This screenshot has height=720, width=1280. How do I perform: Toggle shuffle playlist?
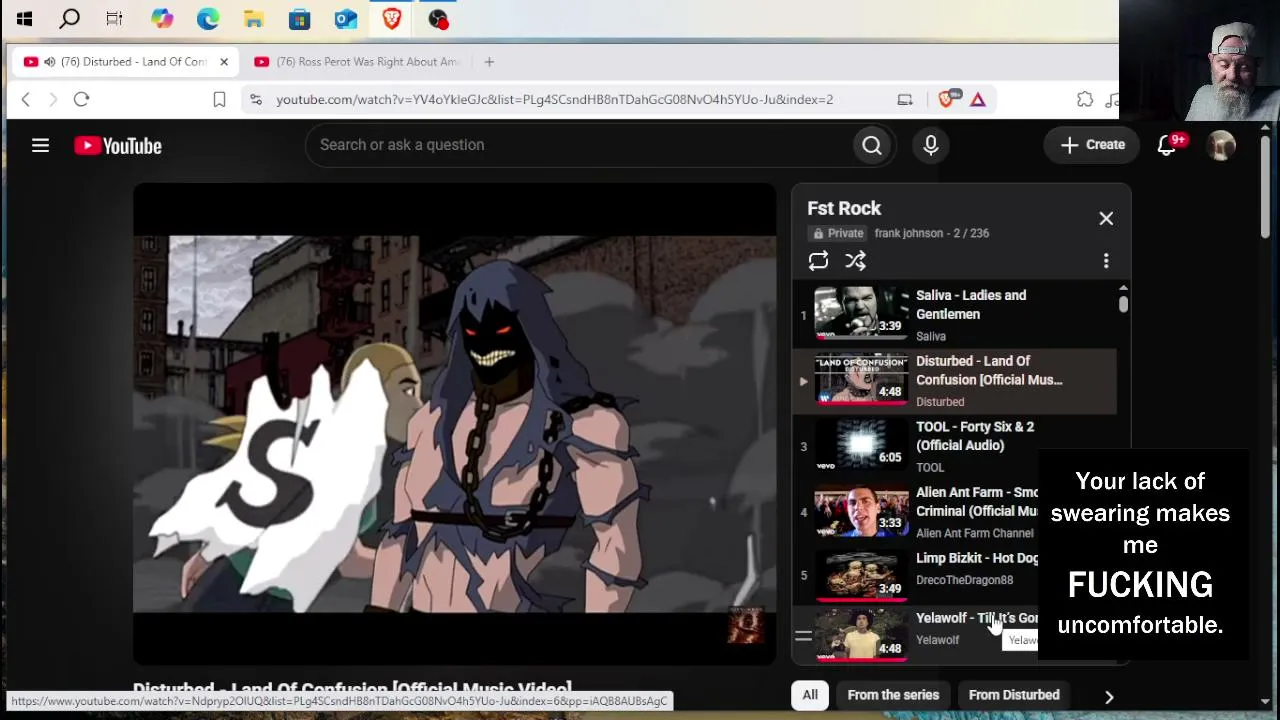[855, 261]
